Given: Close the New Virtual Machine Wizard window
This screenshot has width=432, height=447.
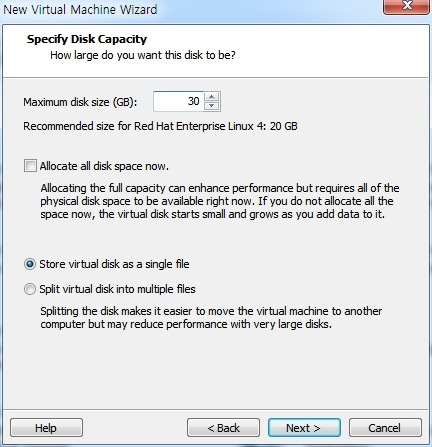Looking at the screenshot, I should point(406,6).
